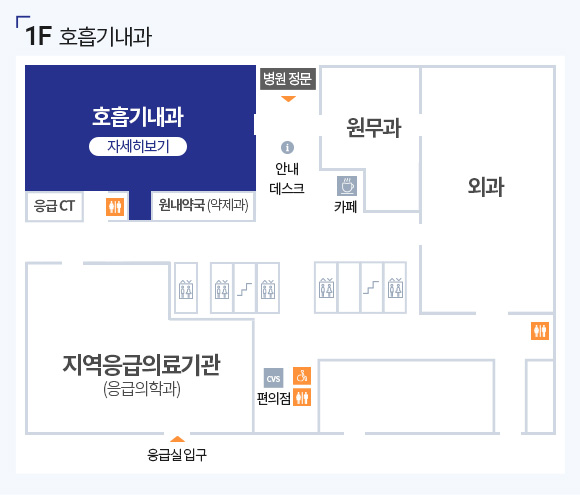Click the wheelchair accessible restroom icon
The width and height of the screenshot is (580, 495).
[302, 376]
